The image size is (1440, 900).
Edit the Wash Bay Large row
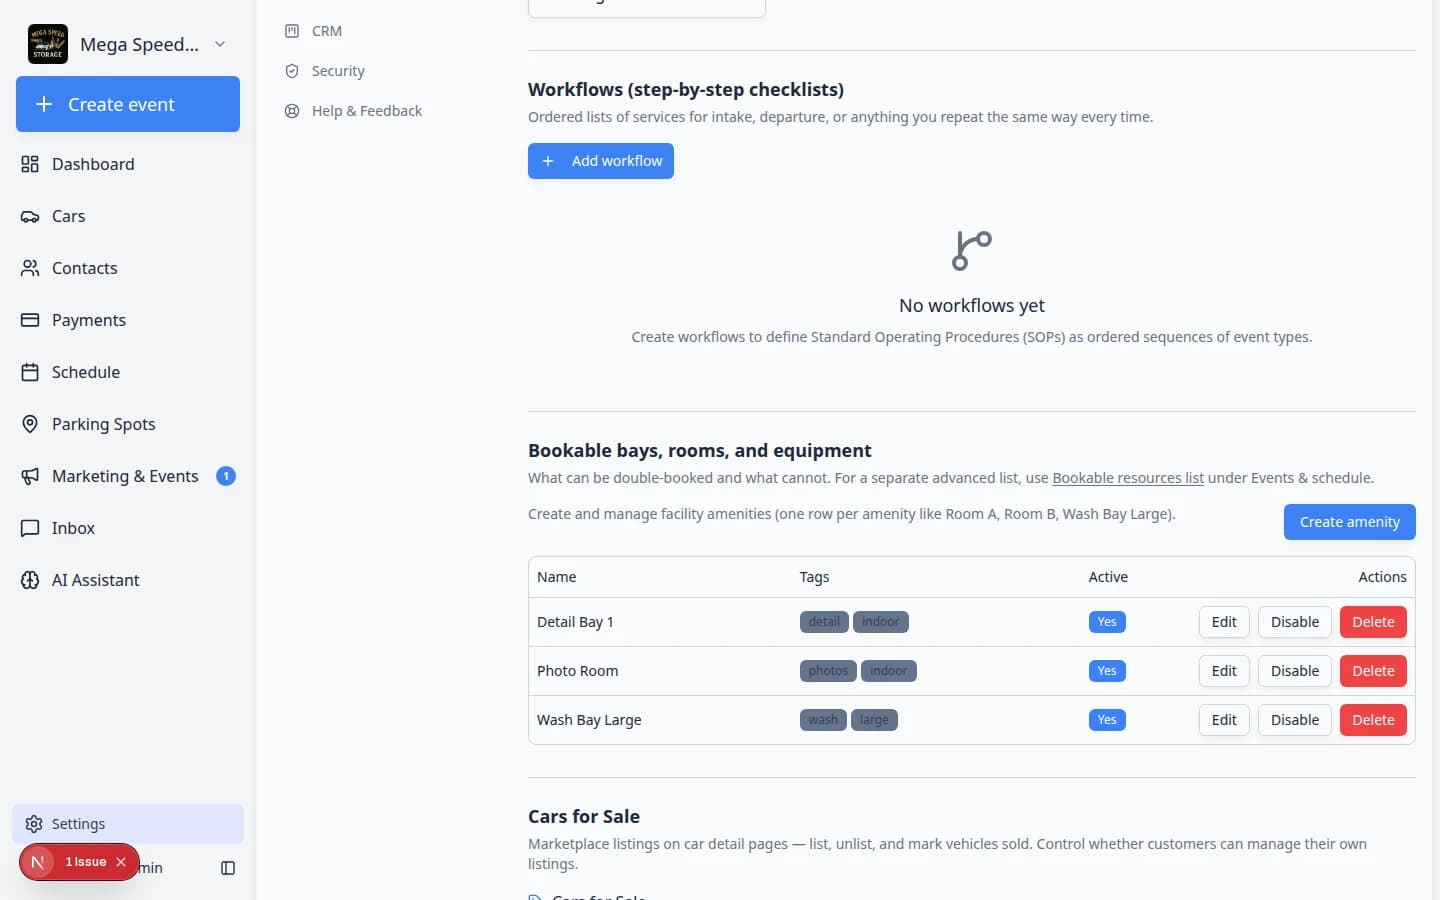(1224, 720)
